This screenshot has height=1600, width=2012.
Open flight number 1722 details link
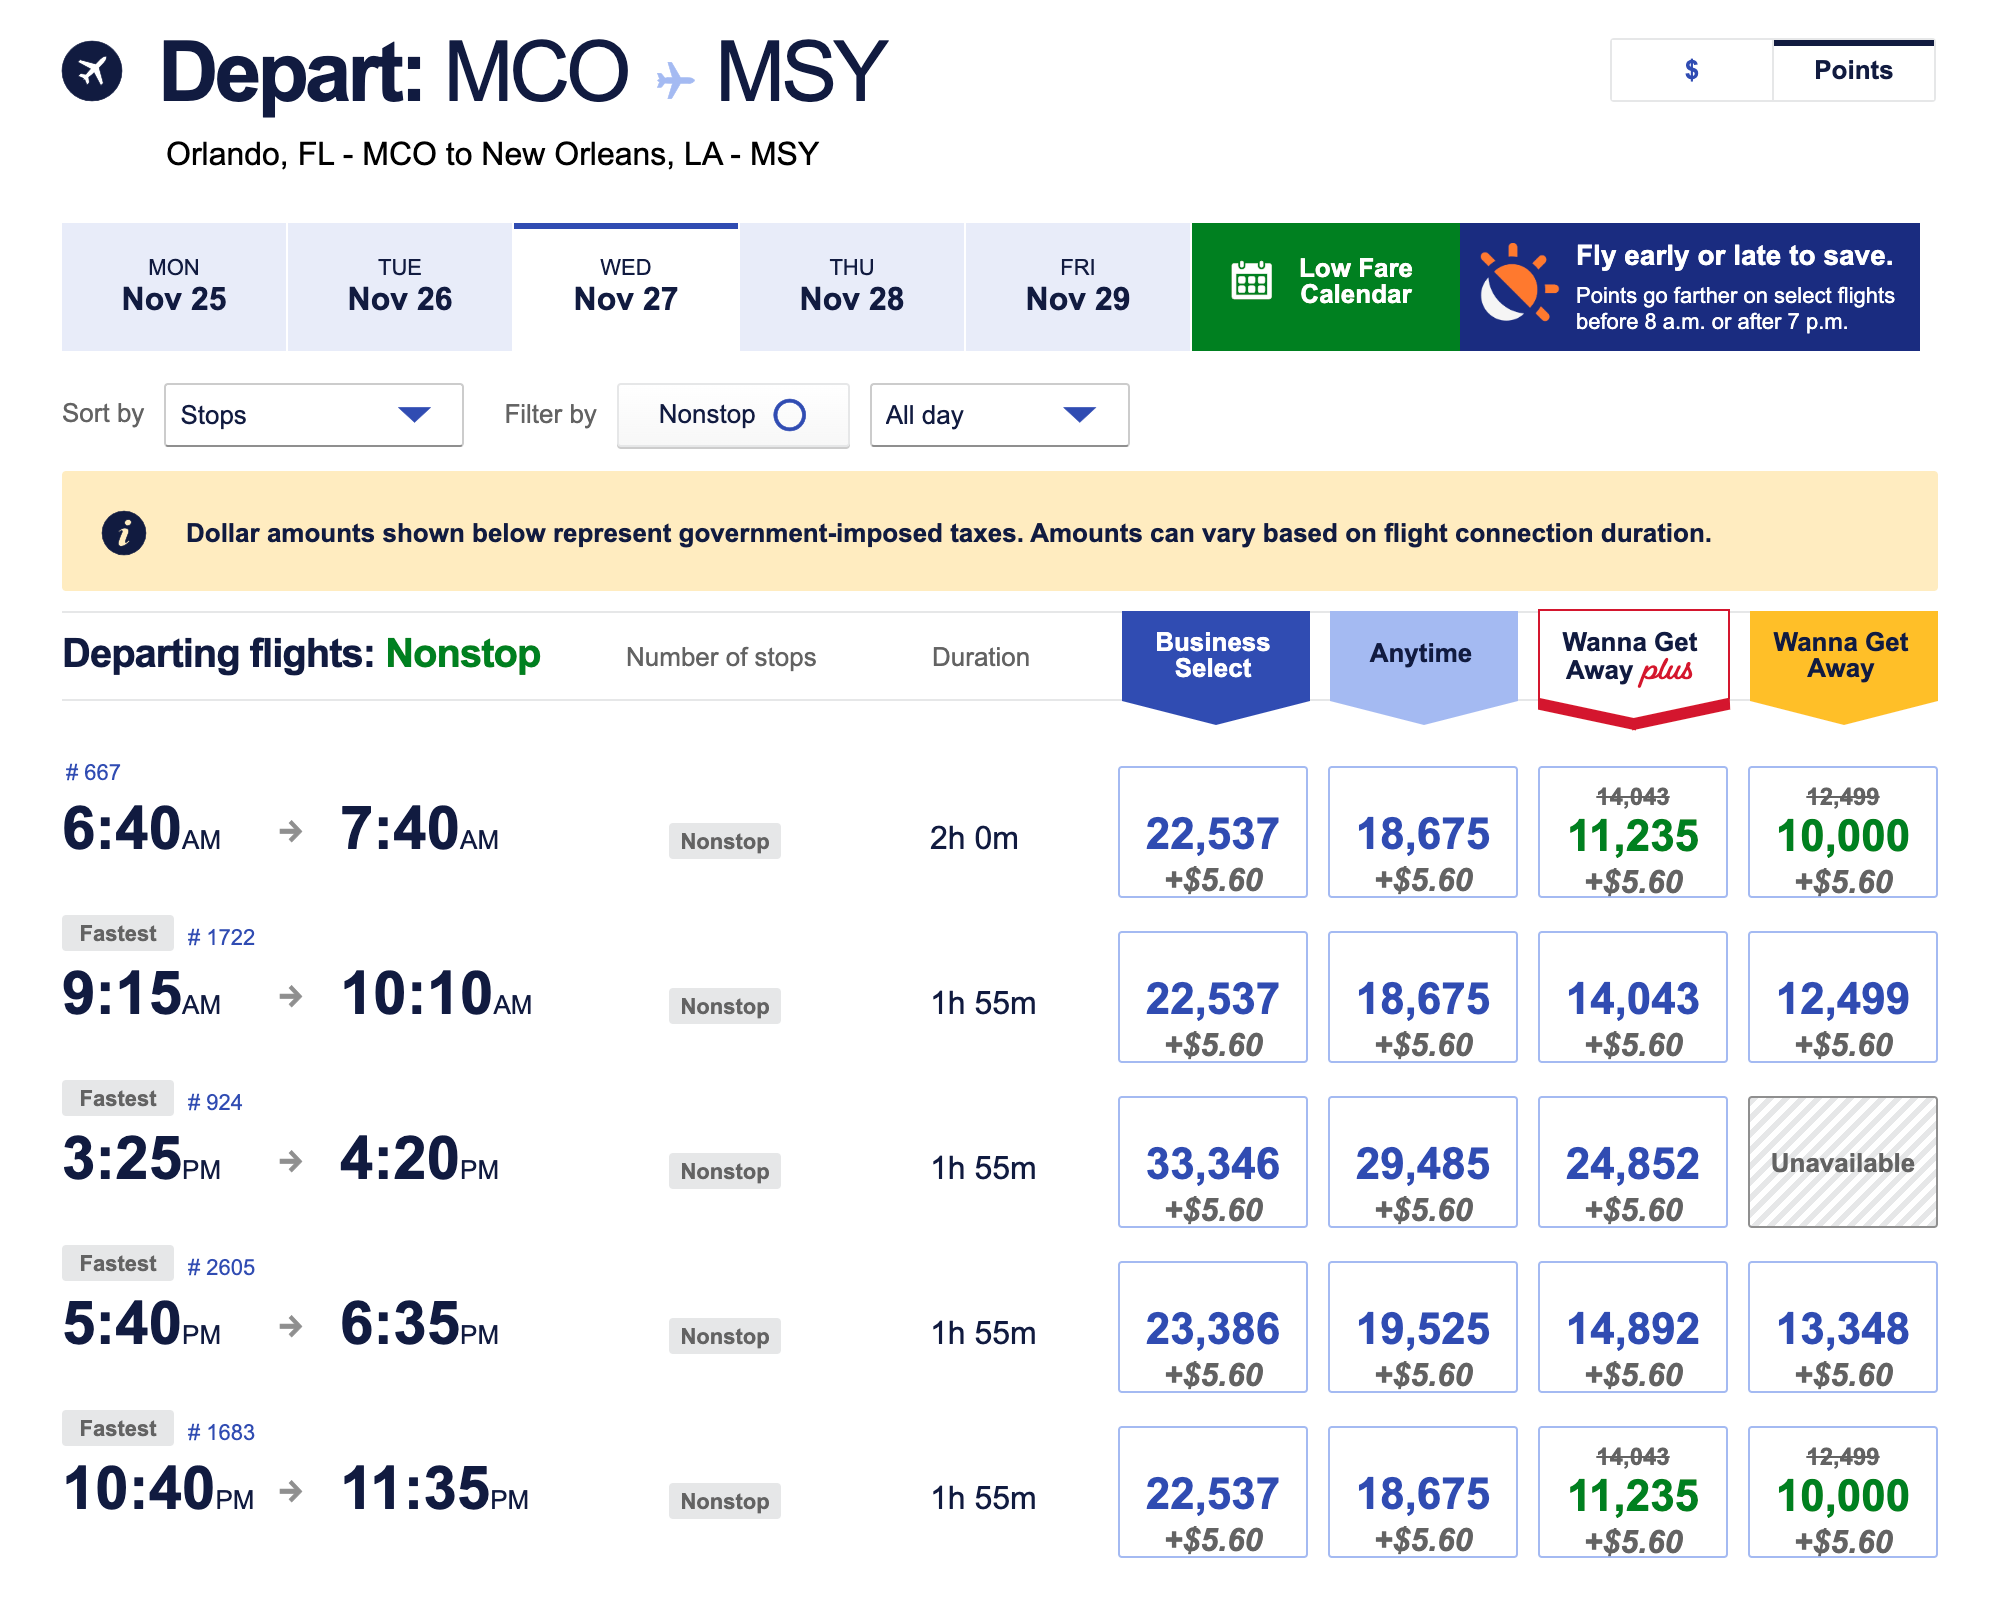tap(222, 935)
